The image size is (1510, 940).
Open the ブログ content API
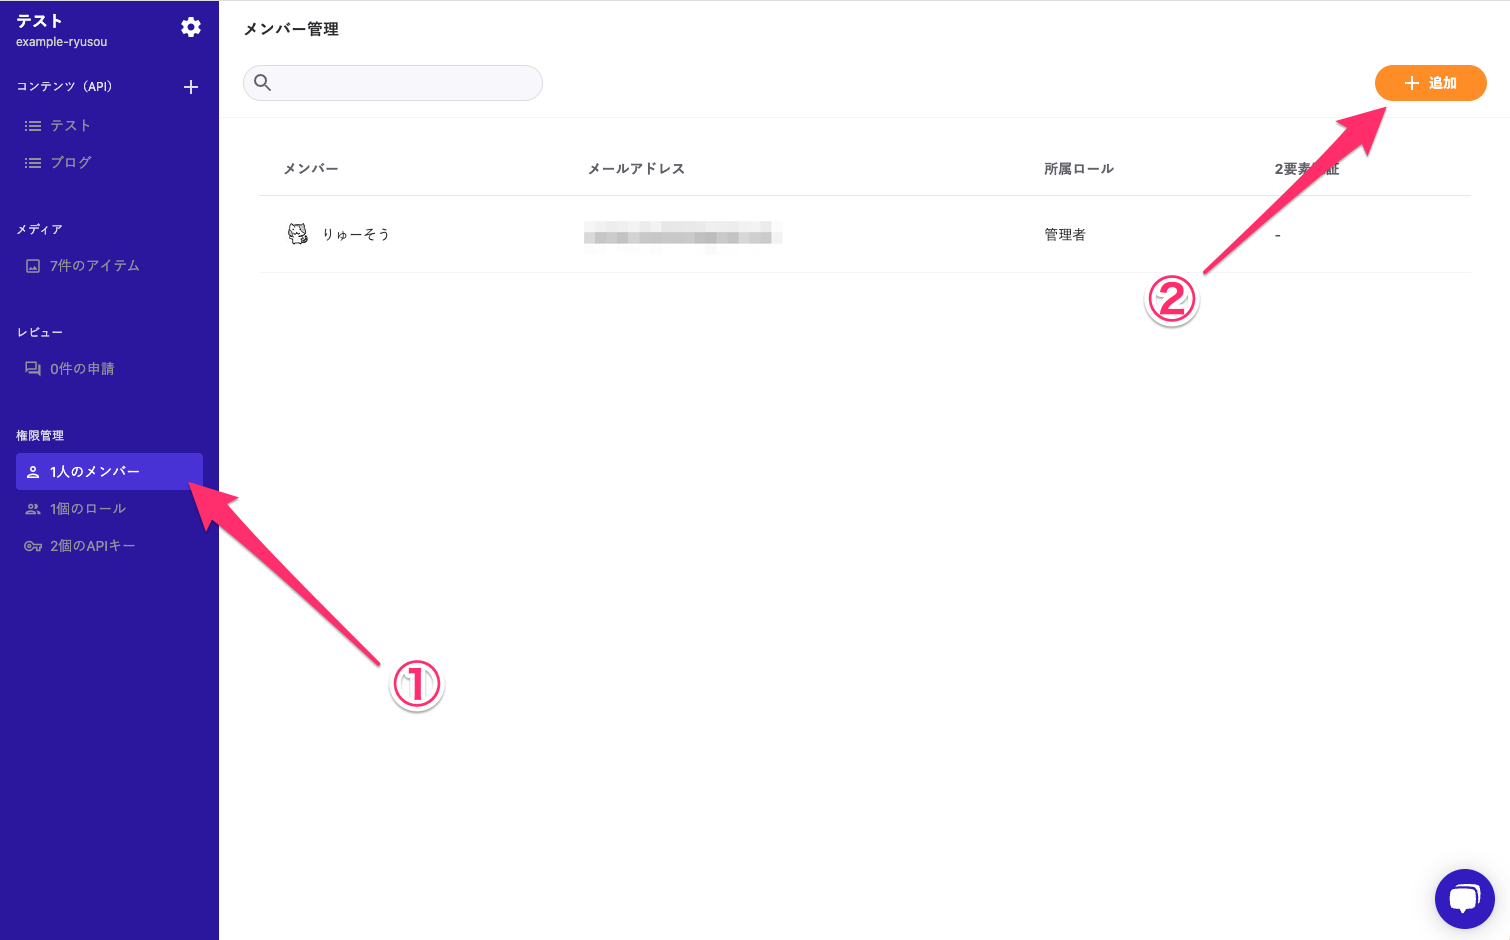(x=71, y=163)
